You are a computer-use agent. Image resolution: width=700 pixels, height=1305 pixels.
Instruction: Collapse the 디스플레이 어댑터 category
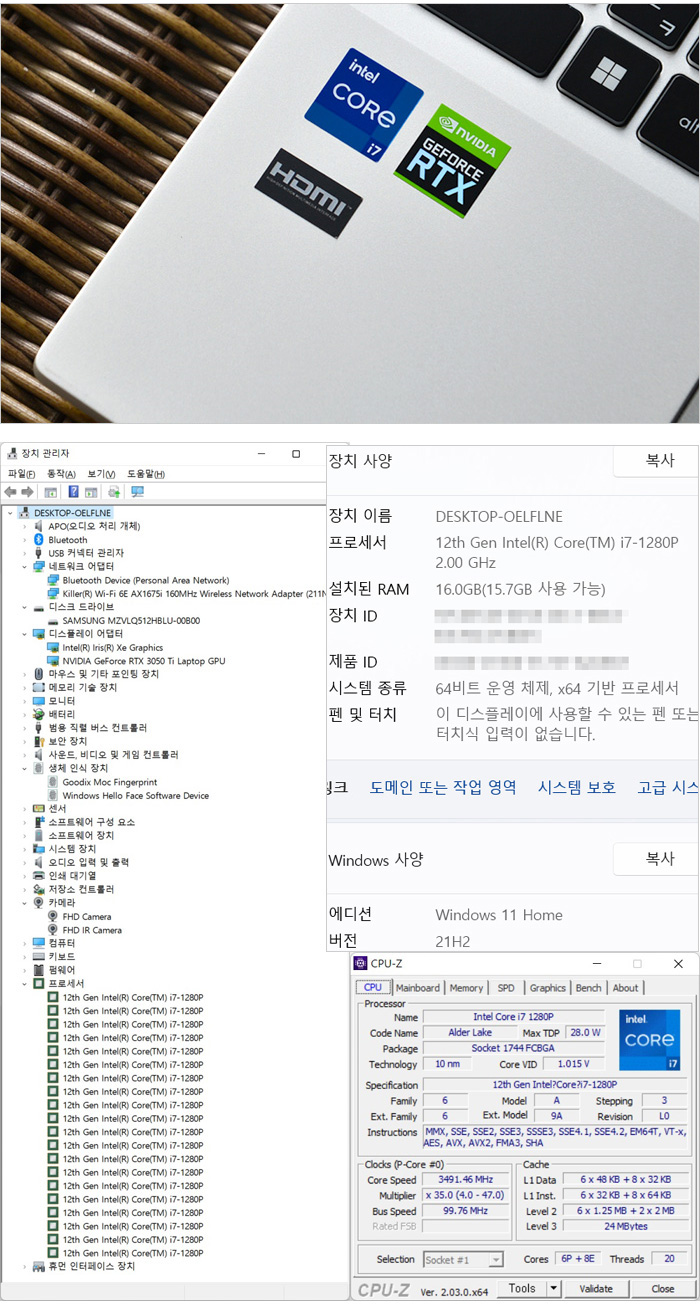tap(25, 634)
